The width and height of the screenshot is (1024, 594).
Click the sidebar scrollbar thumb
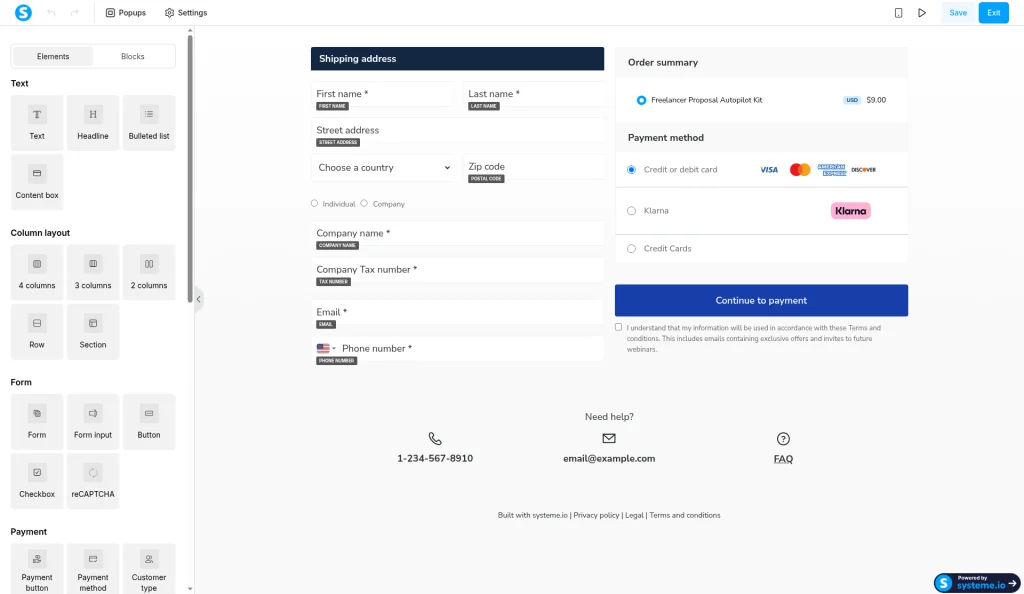(190, 168)
